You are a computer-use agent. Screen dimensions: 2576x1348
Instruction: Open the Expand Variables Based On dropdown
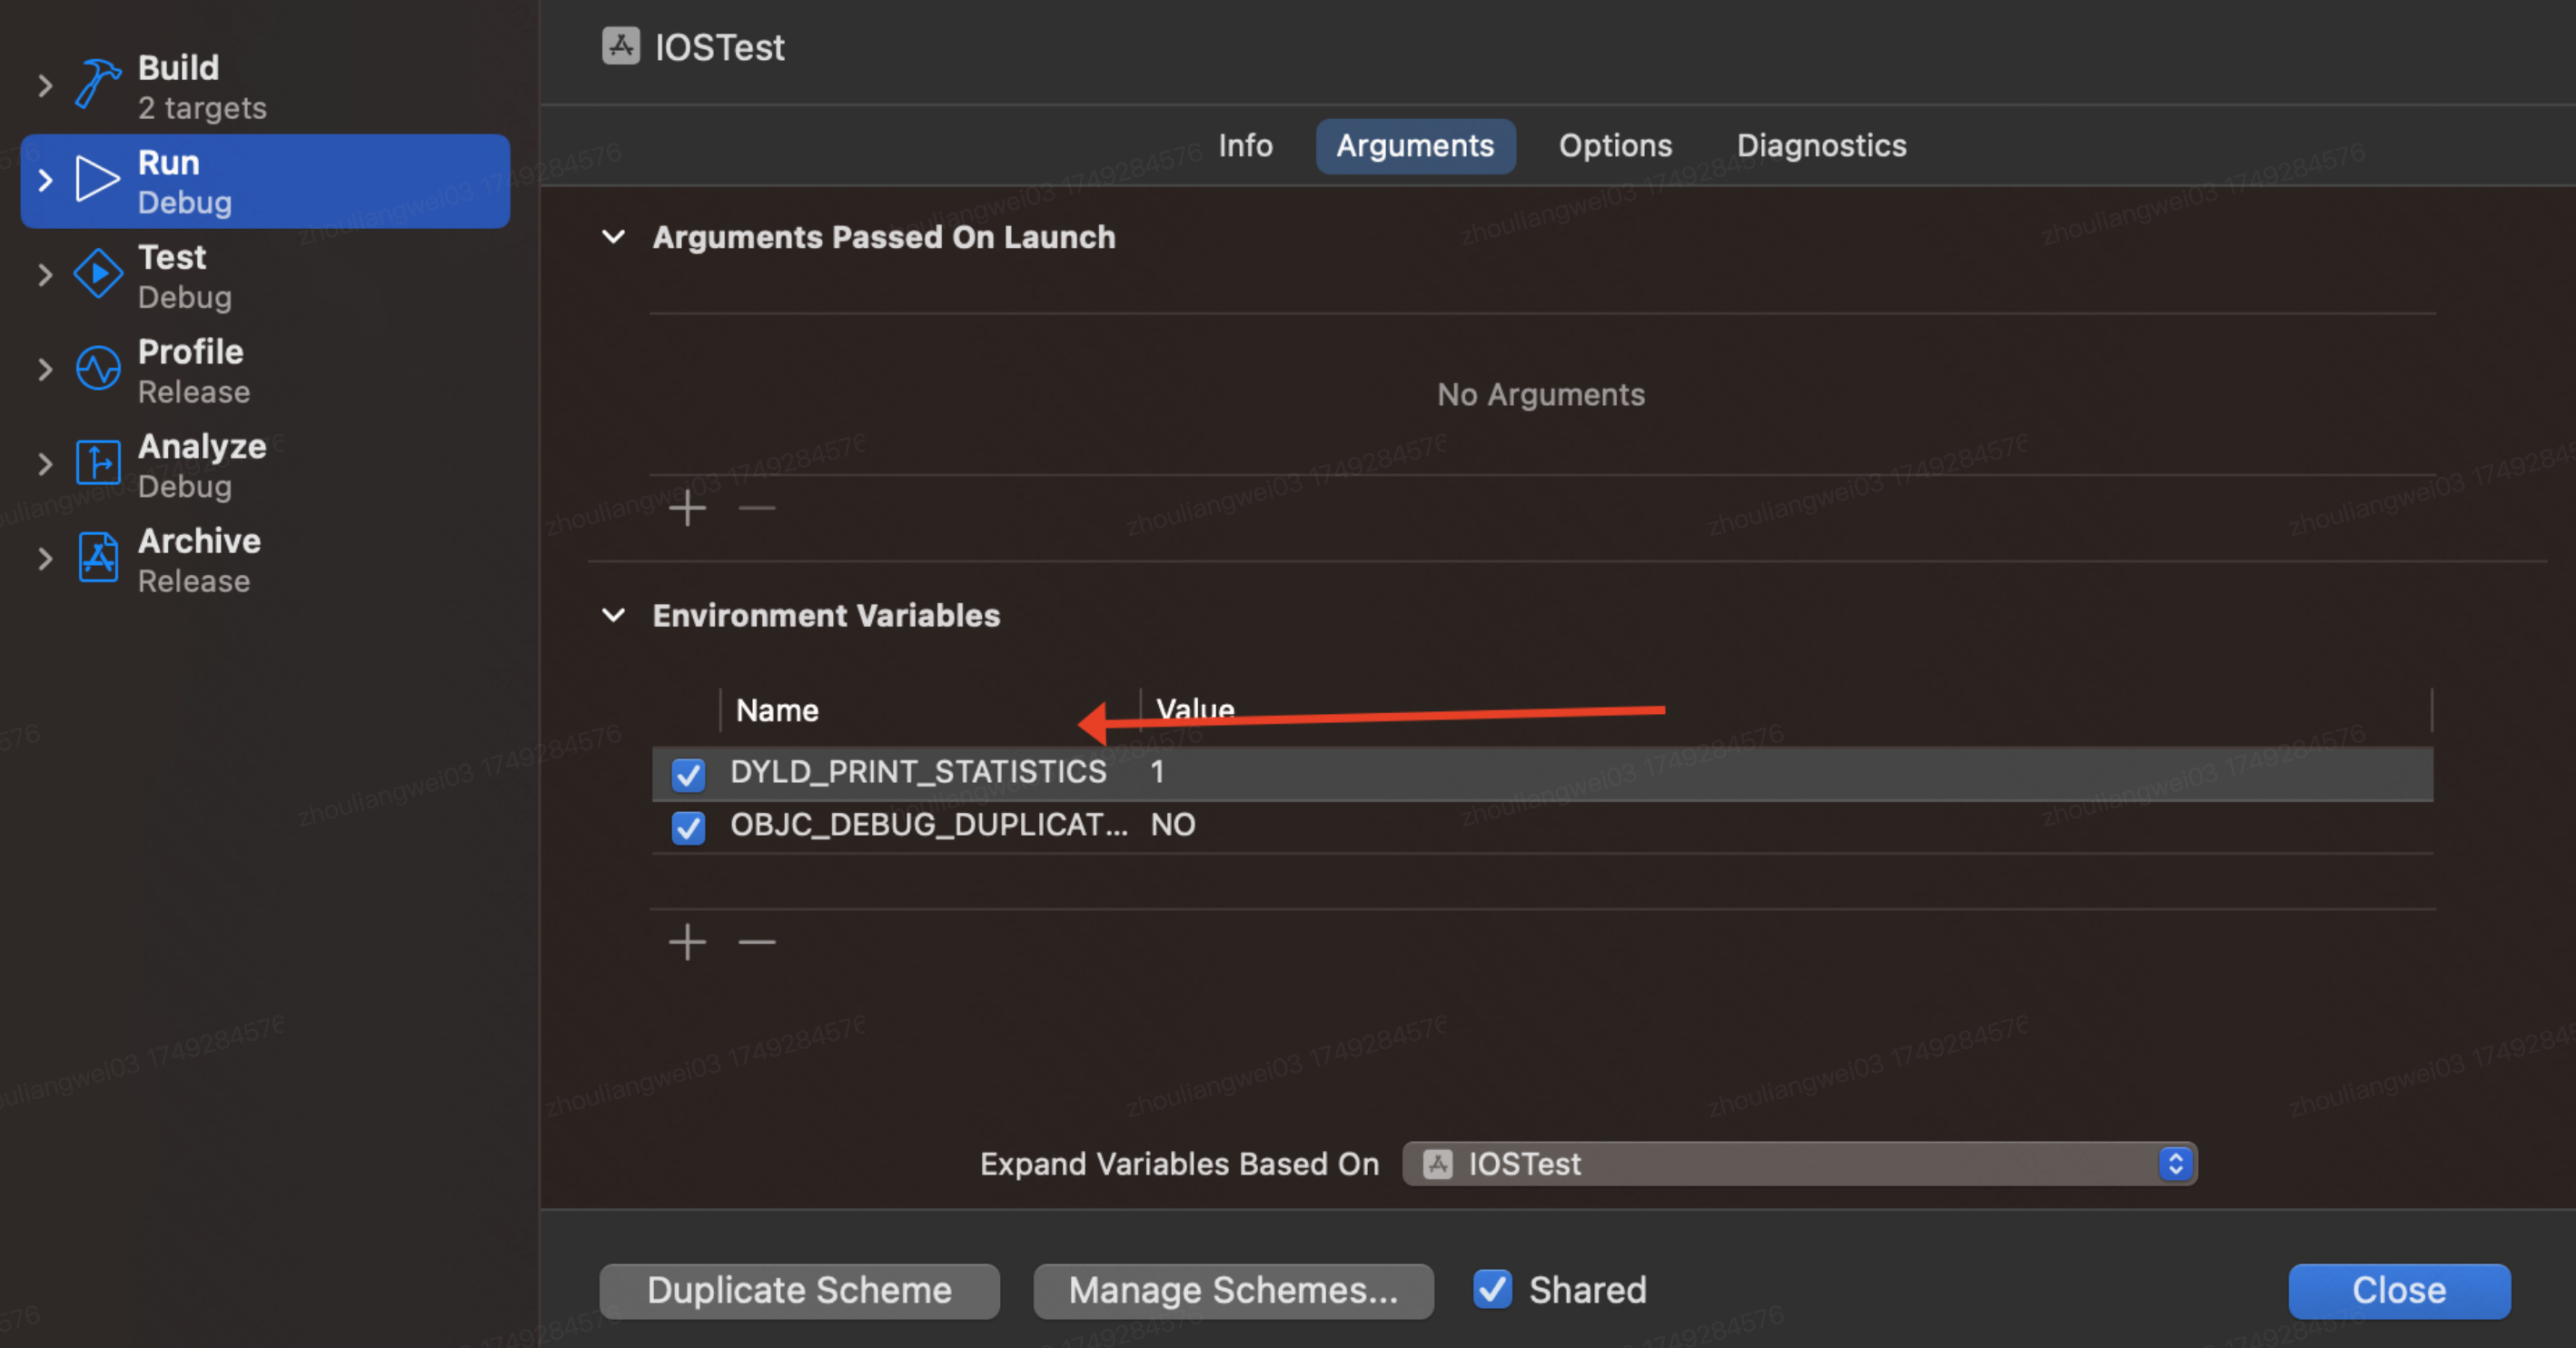click(x=1799, y=1164)
